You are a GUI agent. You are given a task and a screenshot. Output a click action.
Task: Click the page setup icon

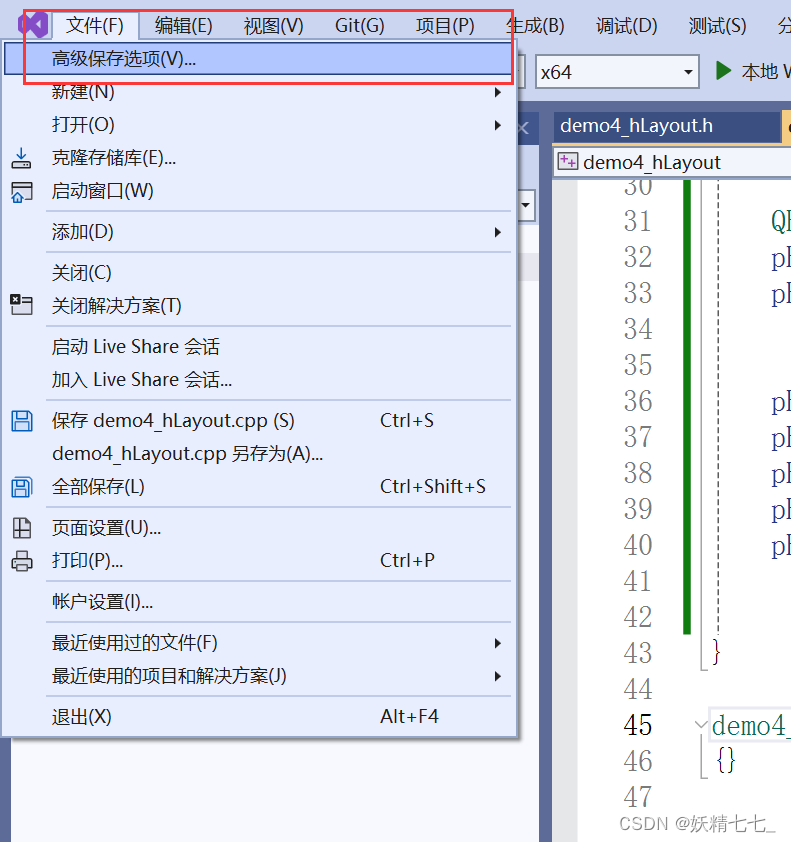coord(21,528)
